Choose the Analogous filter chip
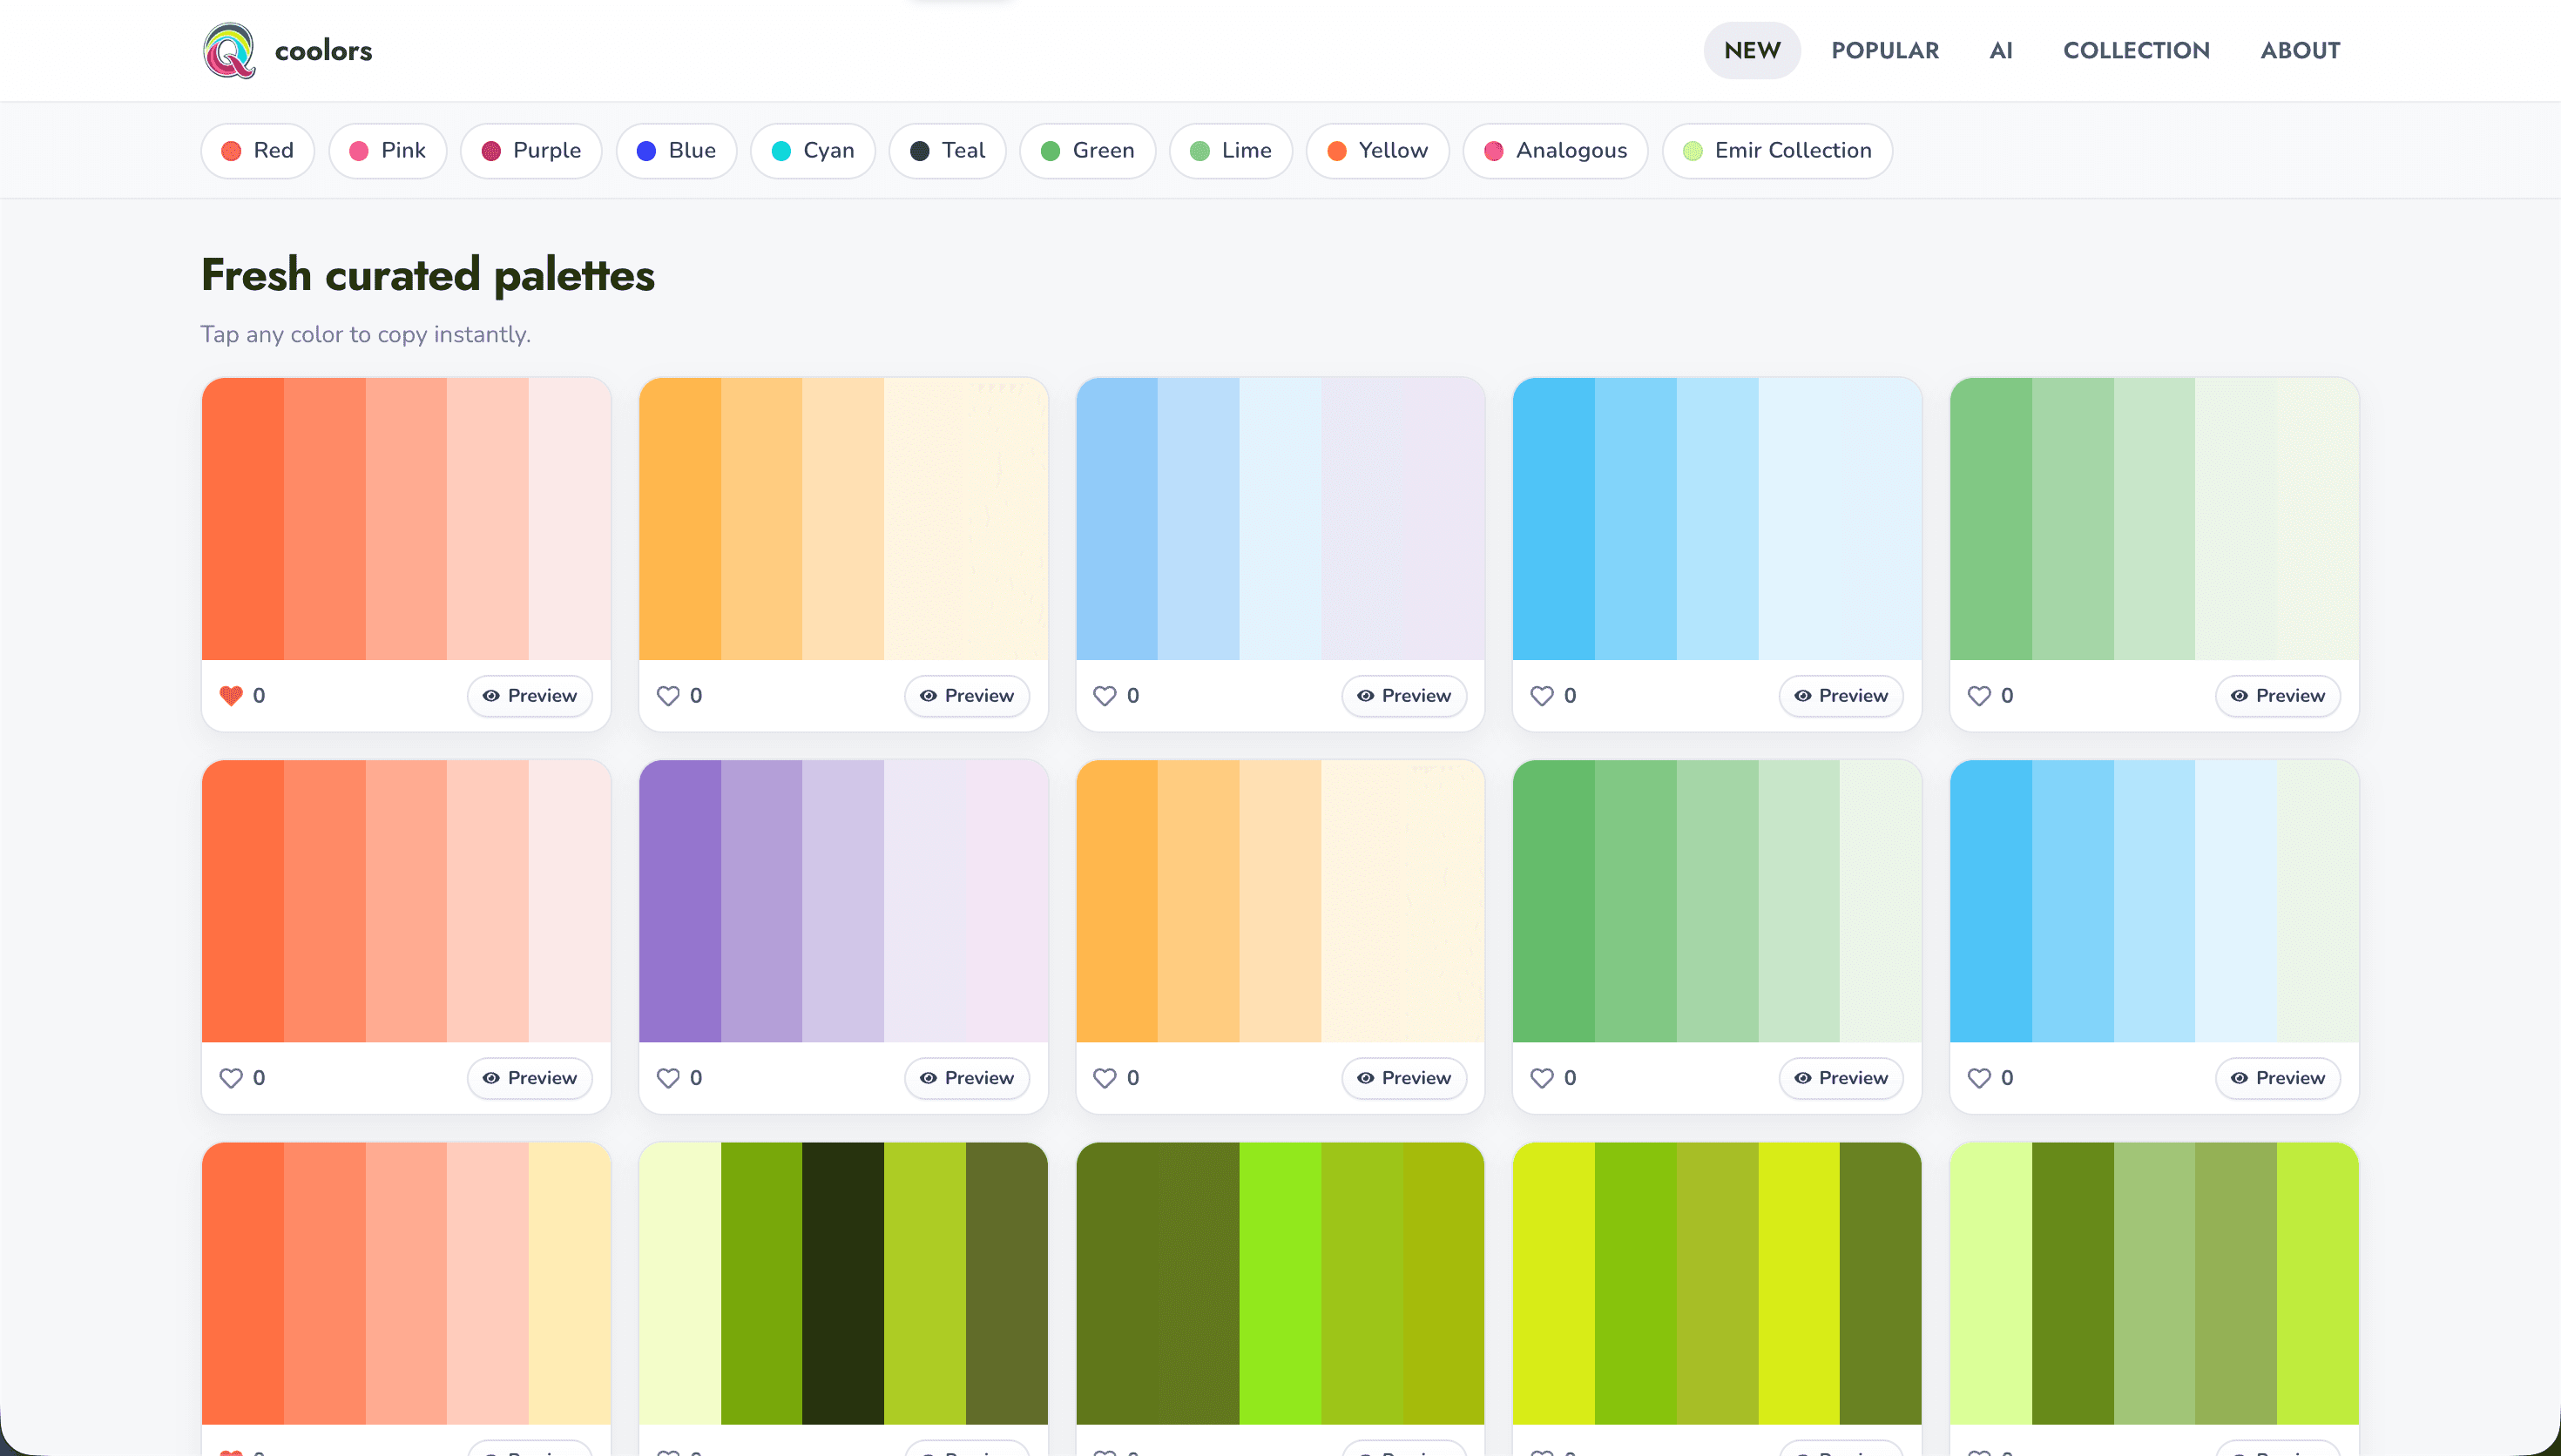 pos(1555,150)
